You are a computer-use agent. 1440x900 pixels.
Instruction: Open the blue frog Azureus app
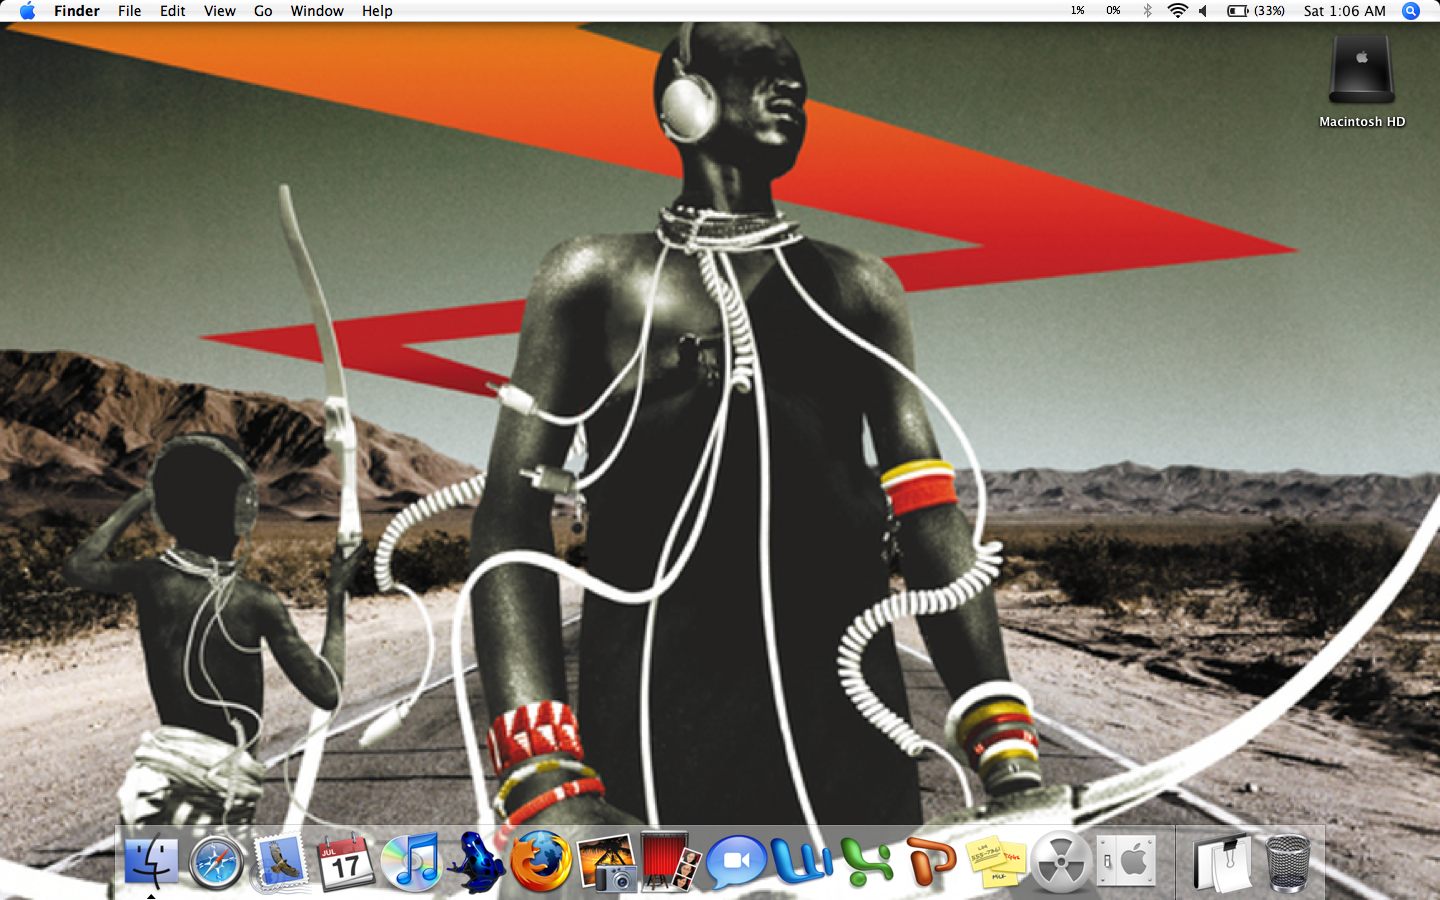coord(475,861)
